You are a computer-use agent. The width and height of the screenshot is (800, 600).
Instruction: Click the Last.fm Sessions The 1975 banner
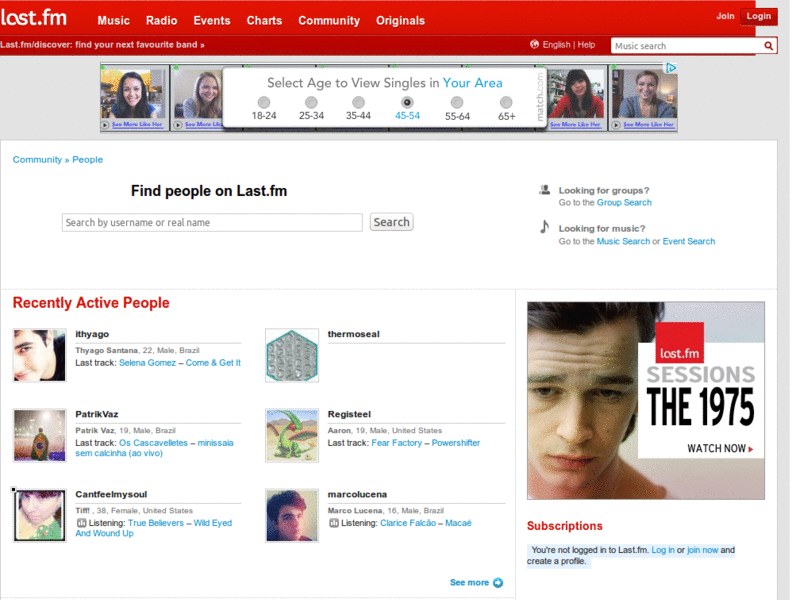click(646, 401)
